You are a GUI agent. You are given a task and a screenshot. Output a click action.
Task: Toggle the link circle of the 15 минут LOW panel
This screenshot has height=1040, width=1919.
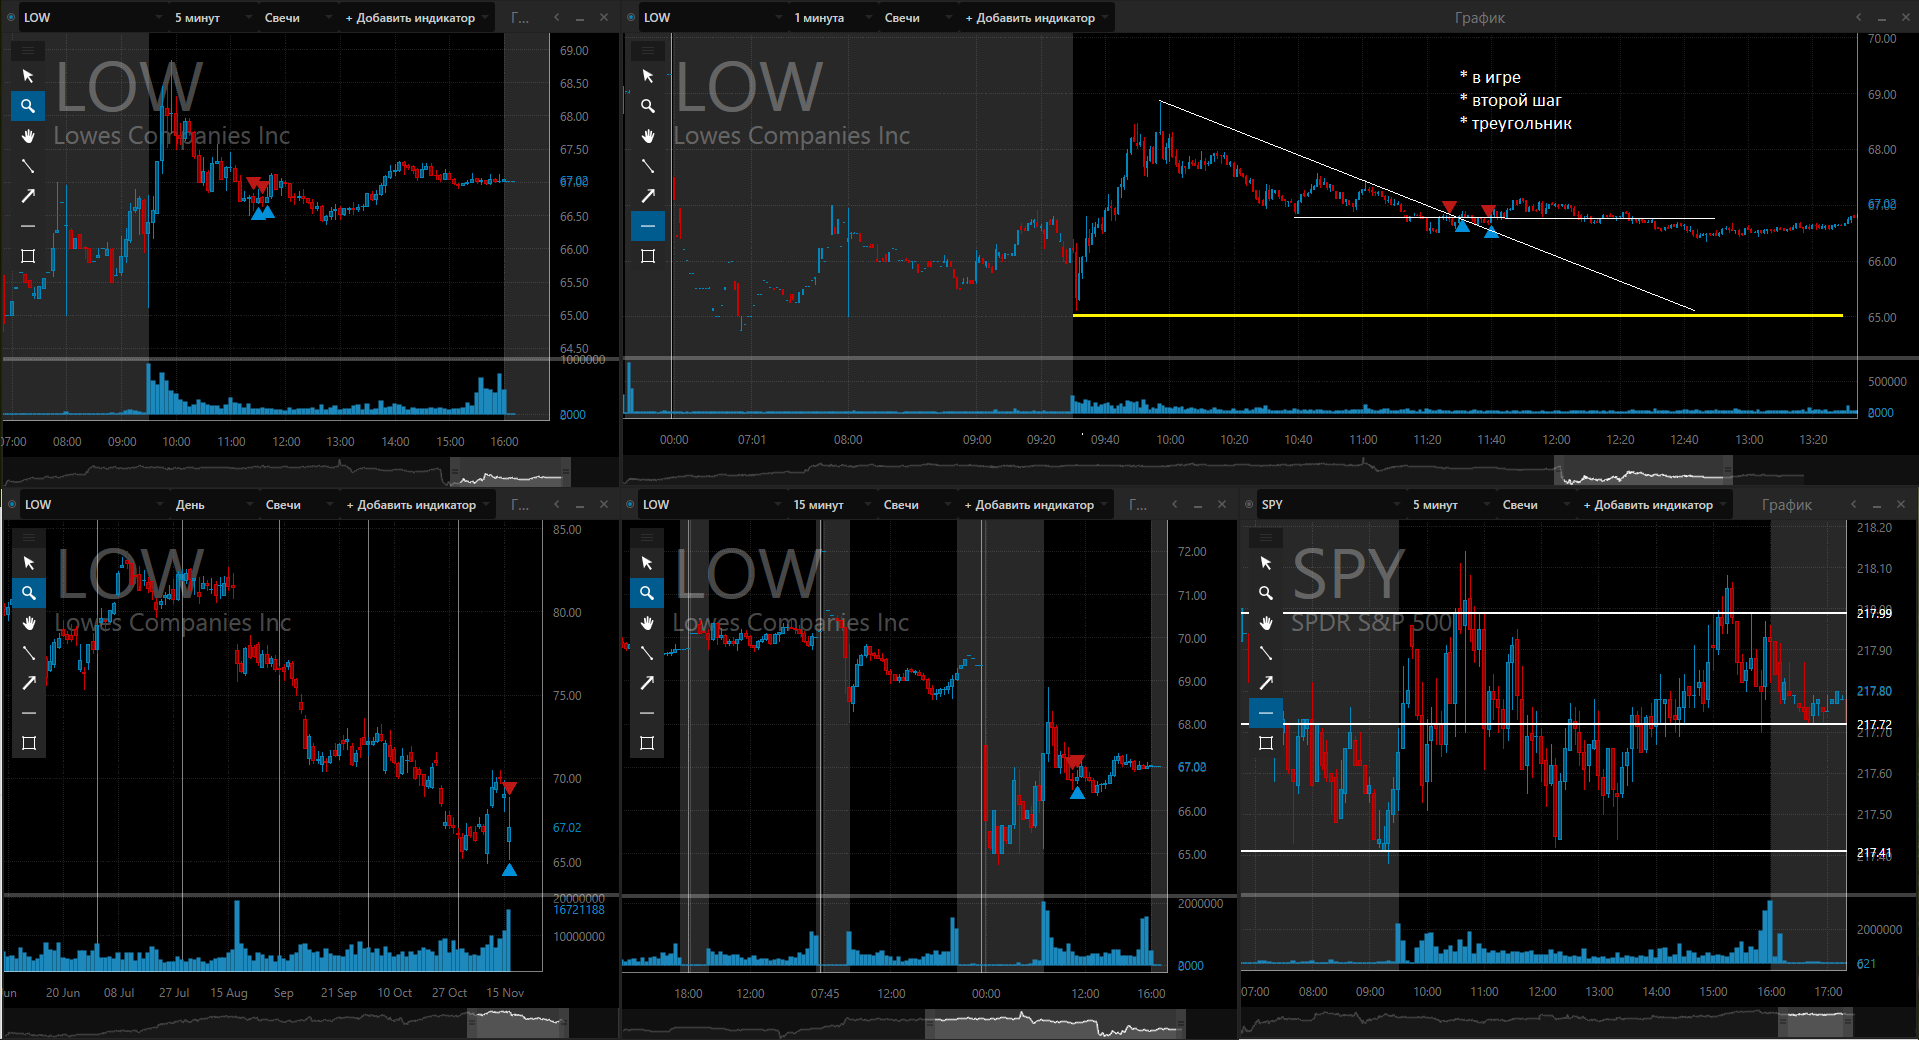(x=630, y=504)
